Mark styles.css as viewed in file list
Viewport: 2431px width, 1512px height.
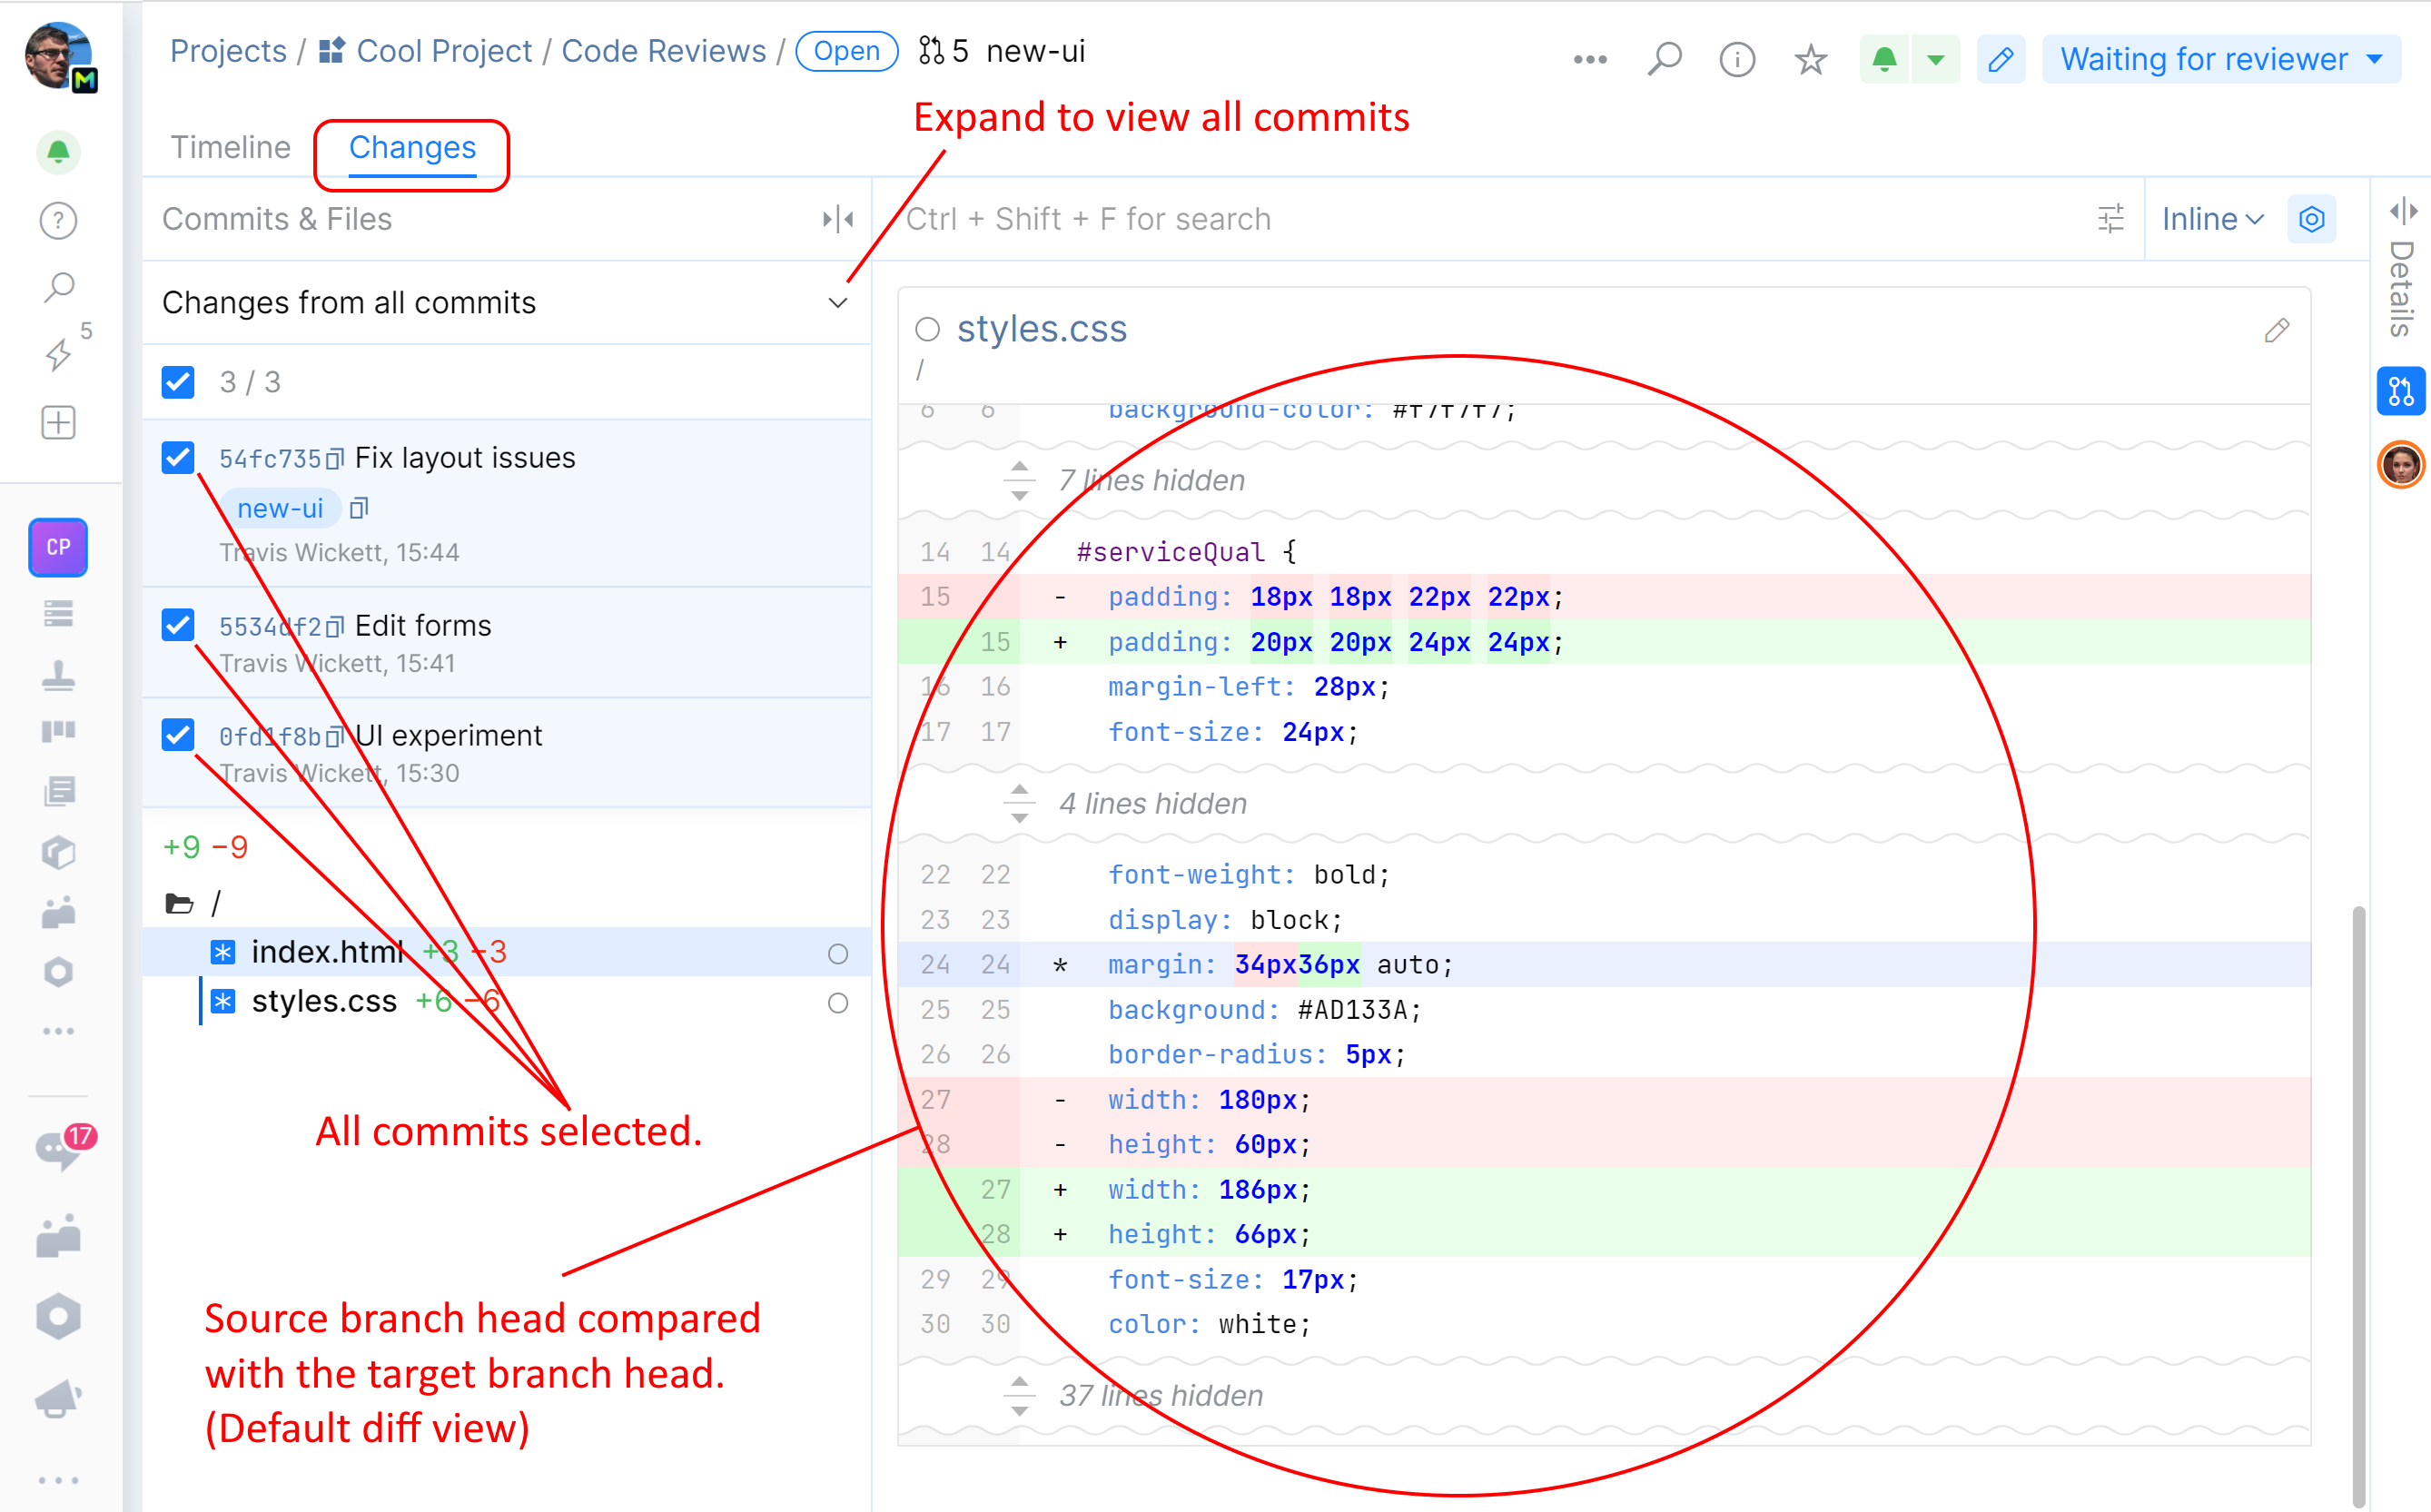coord(838,1003)
